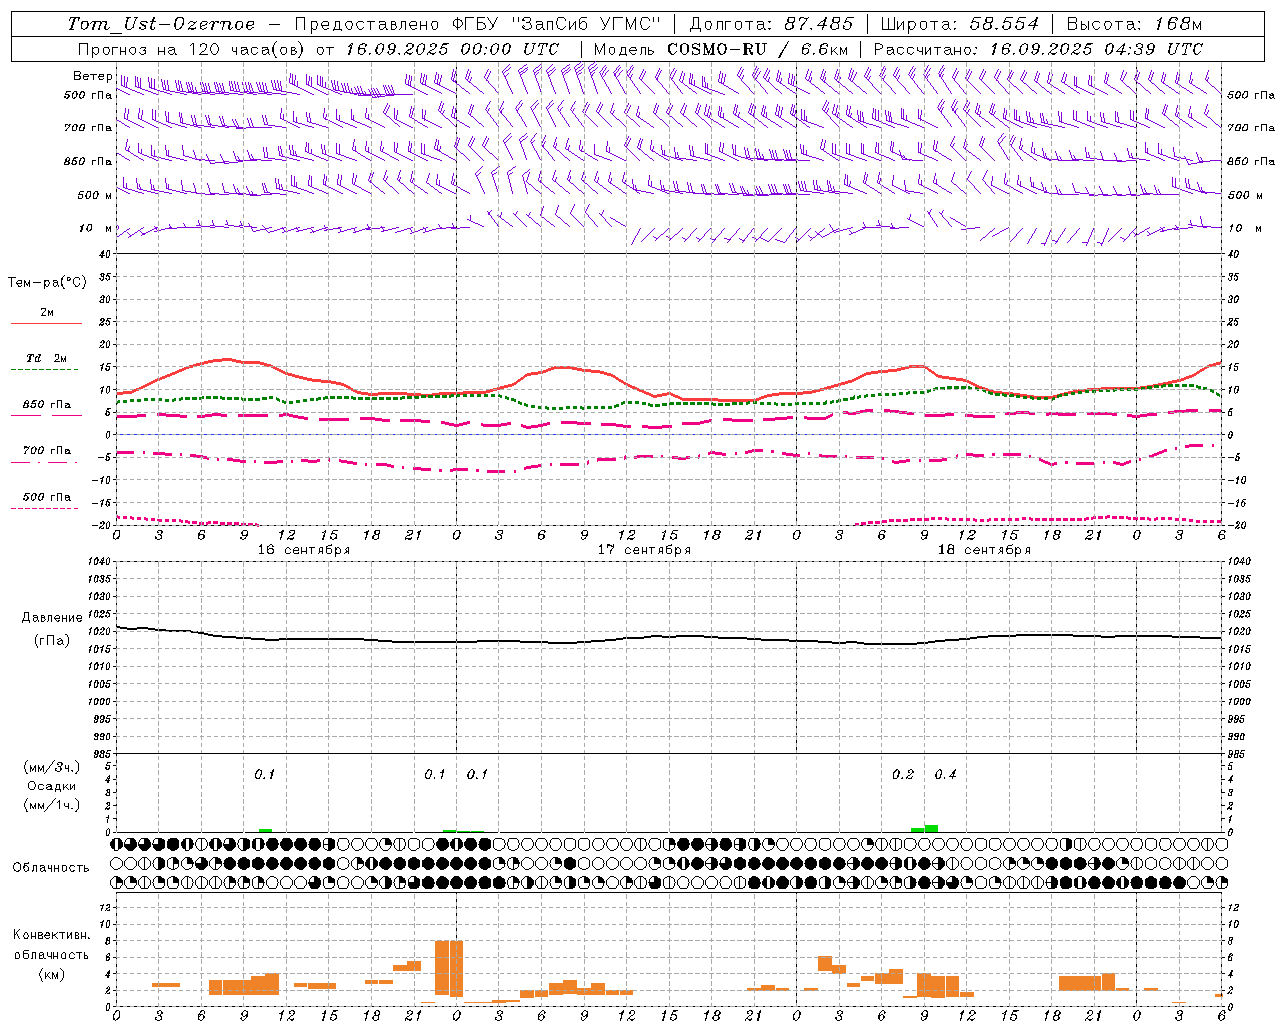Click the Рассчитано: 16.09.2025 04:39 UTC text
This screenshot has height=1024, width=1280.
pyautogui.click(x=1038, y=49)
